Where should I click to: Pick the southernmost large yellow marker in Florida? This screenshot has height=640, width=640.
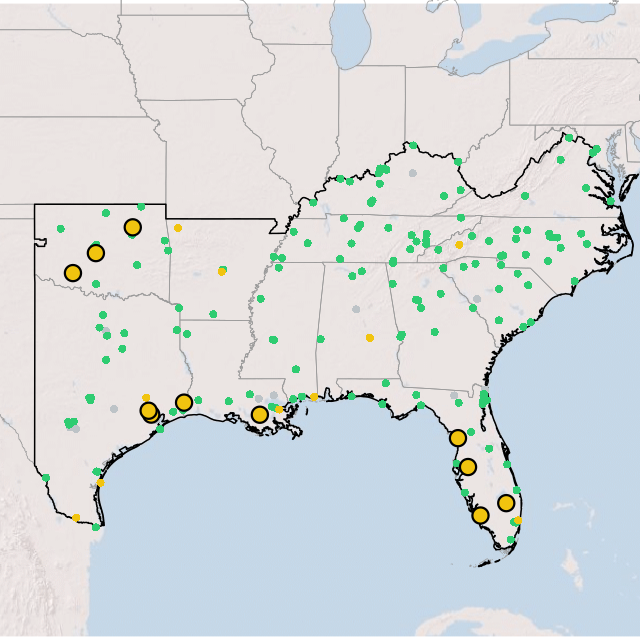[x=481, y=516]
